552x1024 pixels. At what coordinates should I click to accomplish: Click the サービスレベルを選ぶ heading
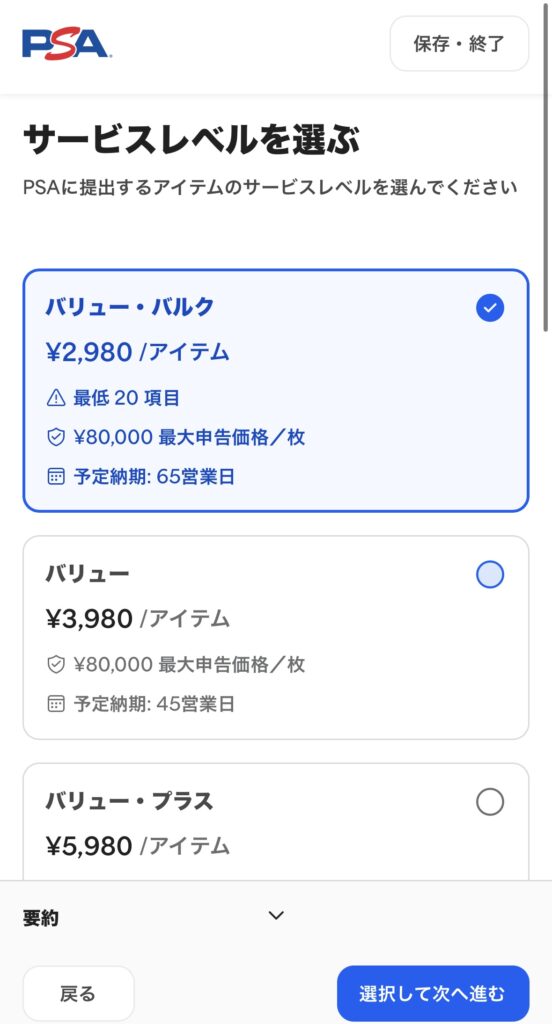click(191, 140)
